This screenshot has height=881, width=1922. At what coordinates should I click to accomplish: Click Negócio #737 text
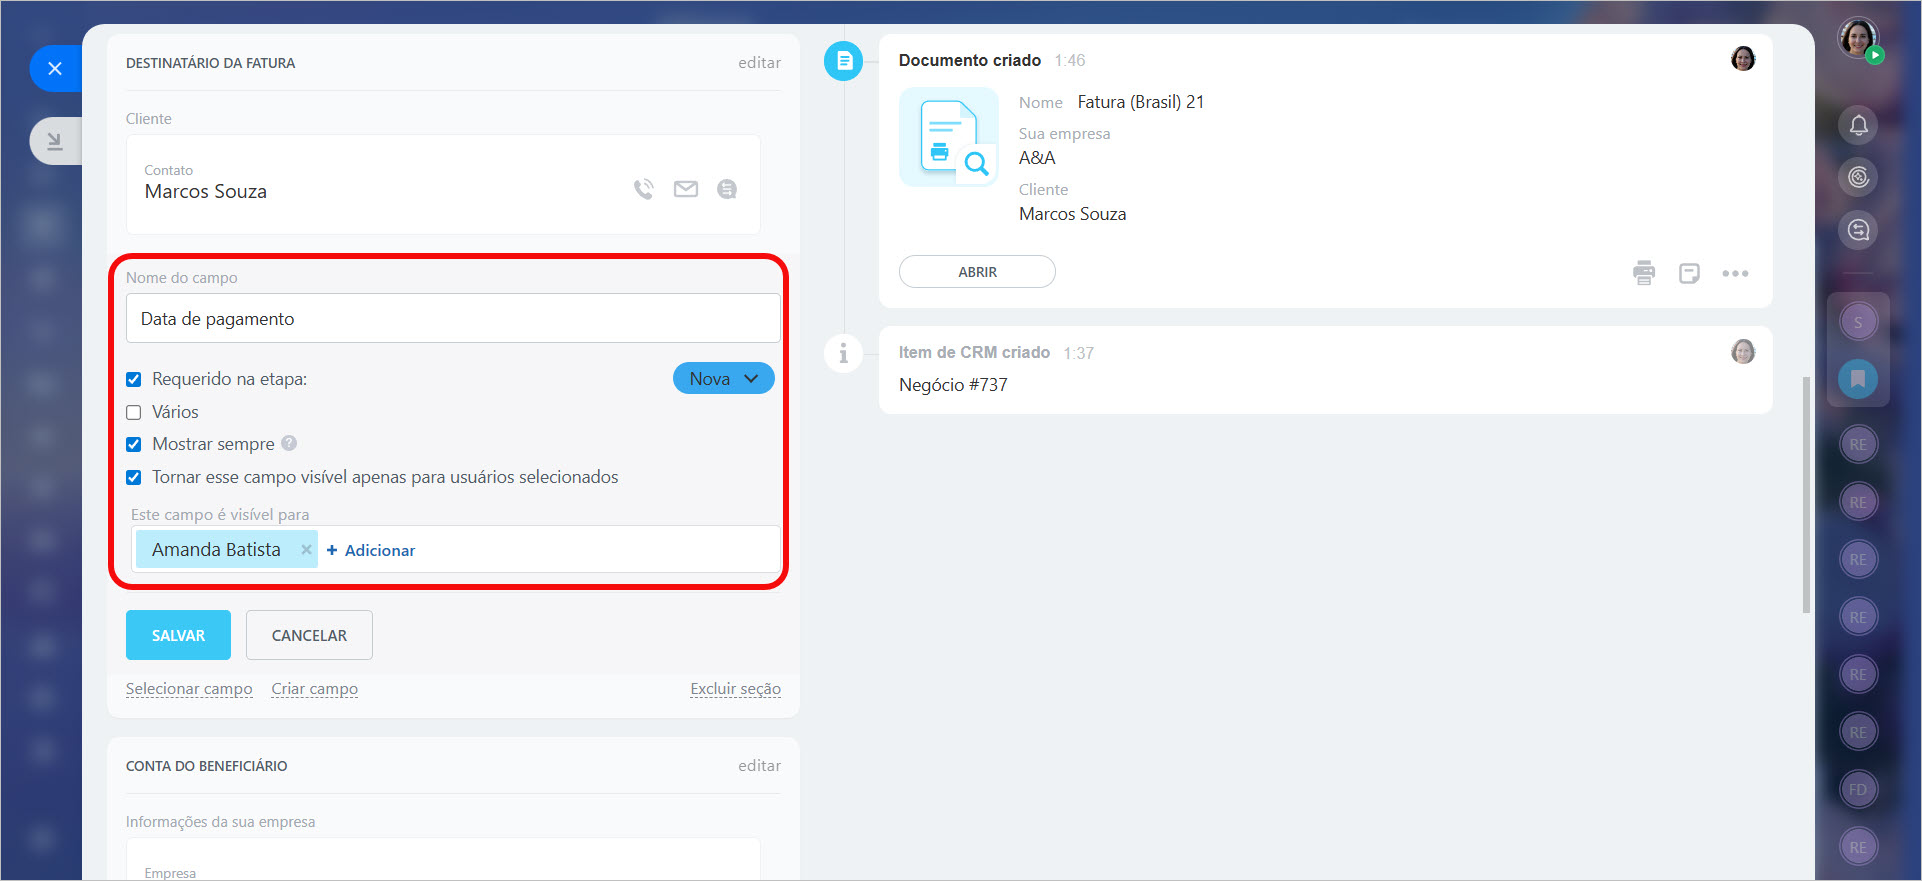point(953,385)
